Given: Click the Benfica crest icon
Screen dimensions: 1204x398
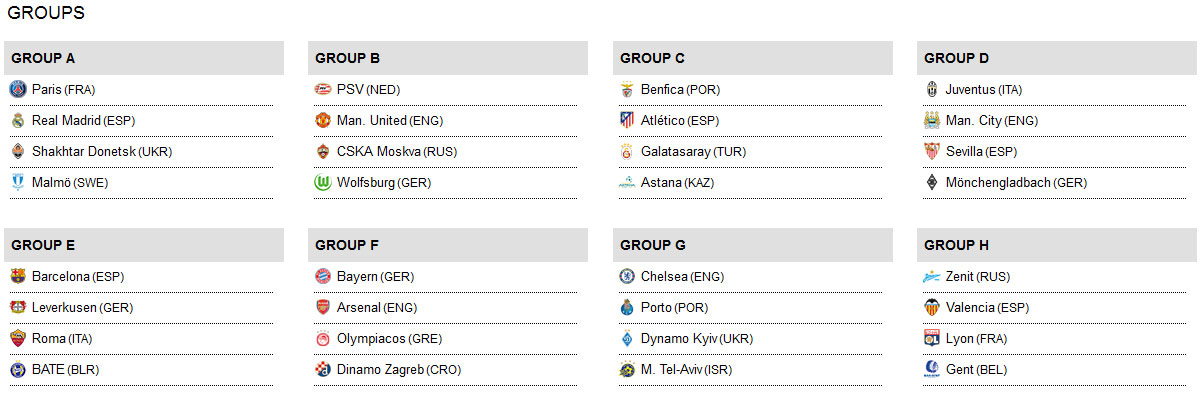Looking at the screenshot, I should tap(627, 90).
